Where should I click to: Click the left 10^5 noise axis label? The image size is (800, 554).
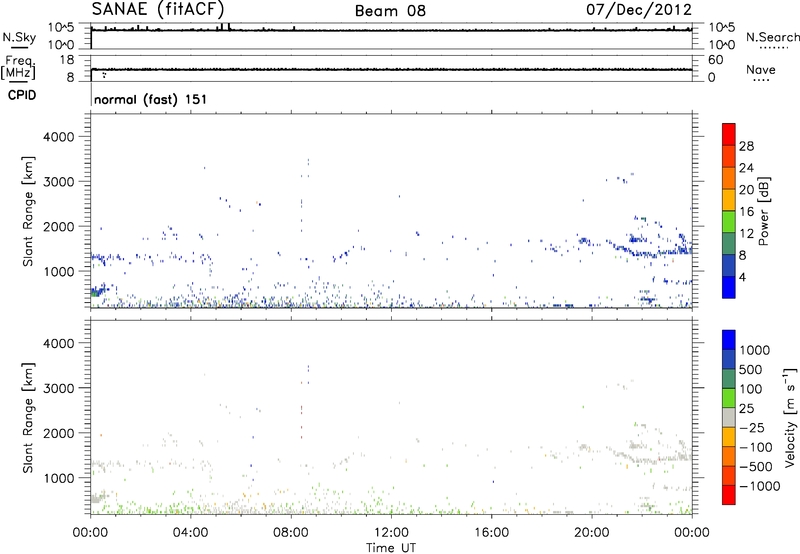(x=61, y=27)
